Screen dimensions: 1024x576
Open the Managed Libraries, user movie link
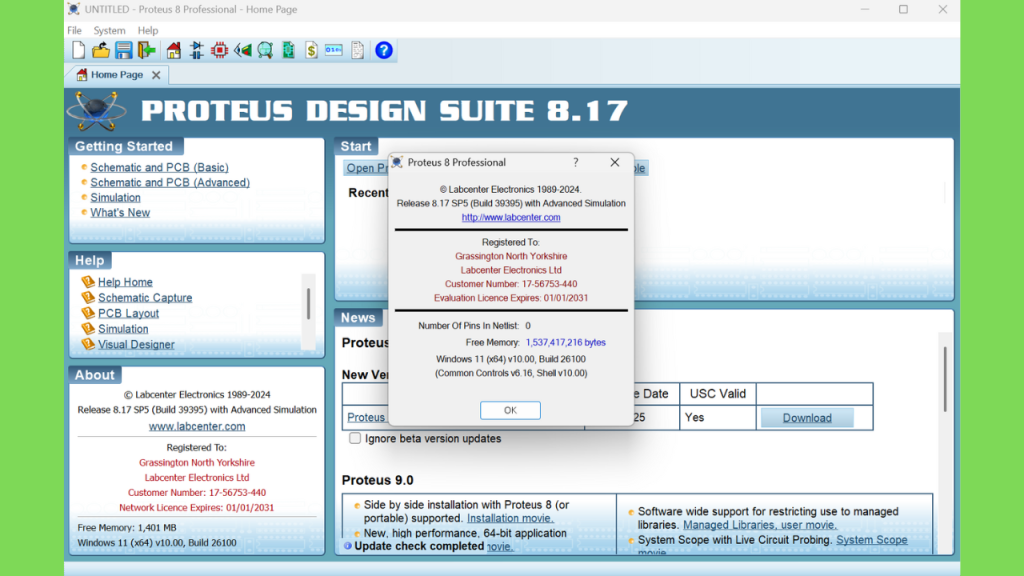760,525
